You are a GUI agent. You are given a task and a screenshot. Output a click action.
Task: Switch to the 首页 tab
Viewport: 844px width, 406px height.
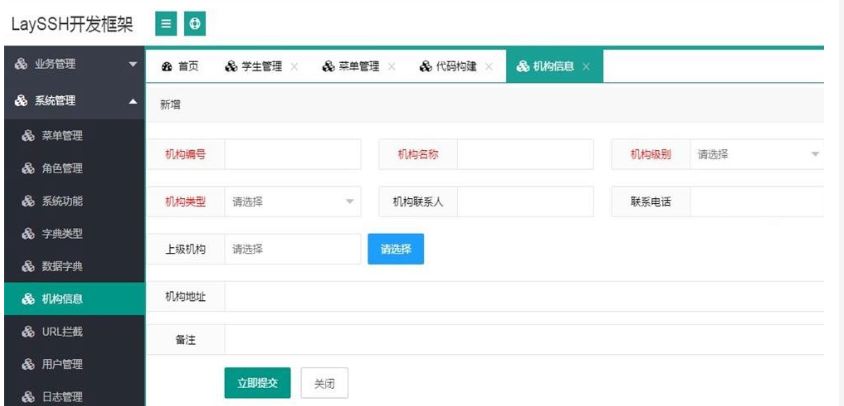[180, 67]
